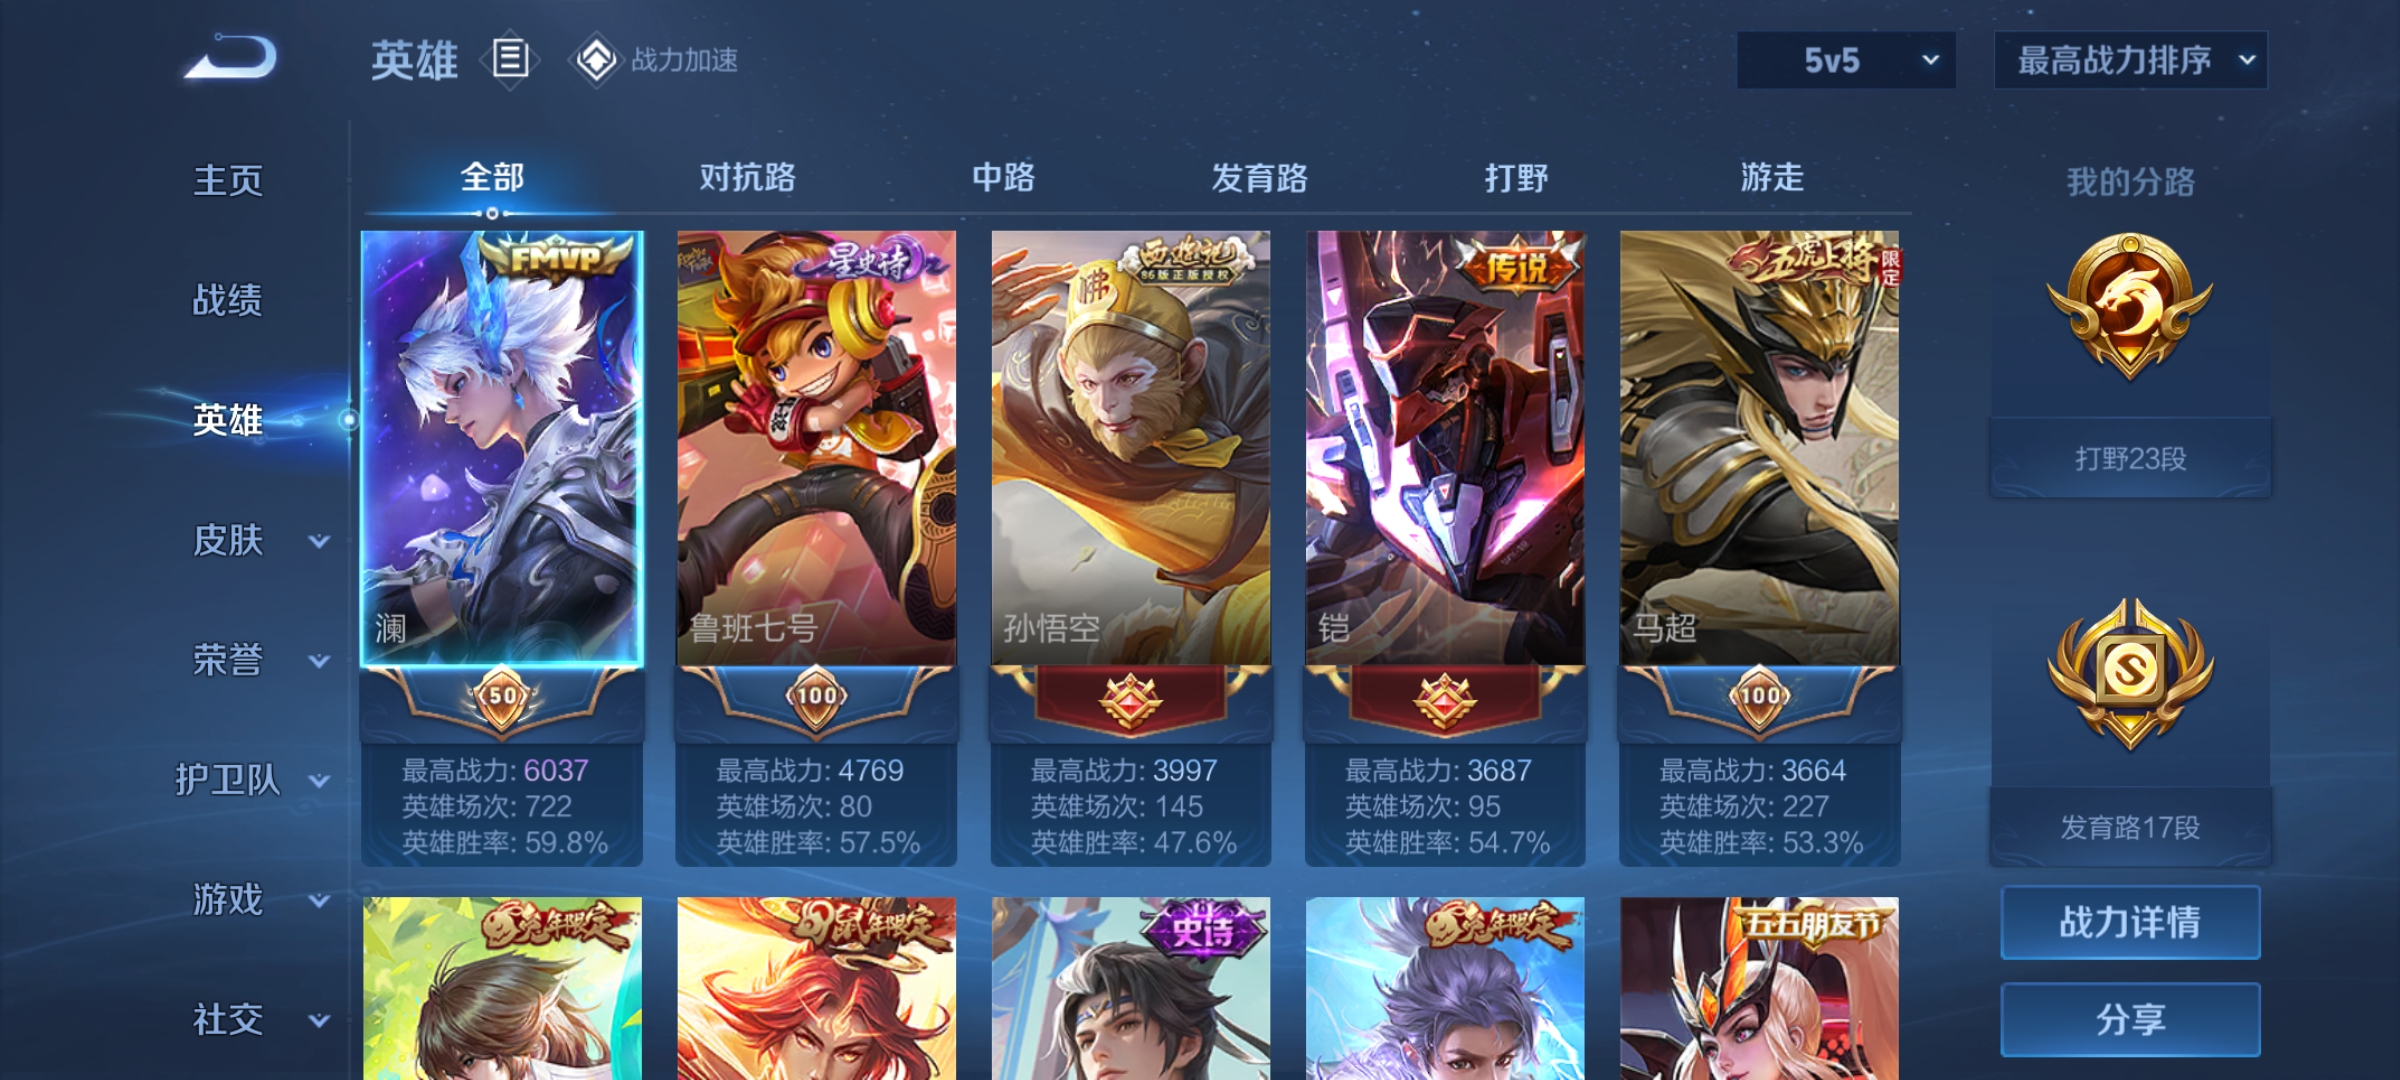Switch to the 对抗路 tab
Image resolution: width=2400 pixels, height=1080 pixels.
747,178
